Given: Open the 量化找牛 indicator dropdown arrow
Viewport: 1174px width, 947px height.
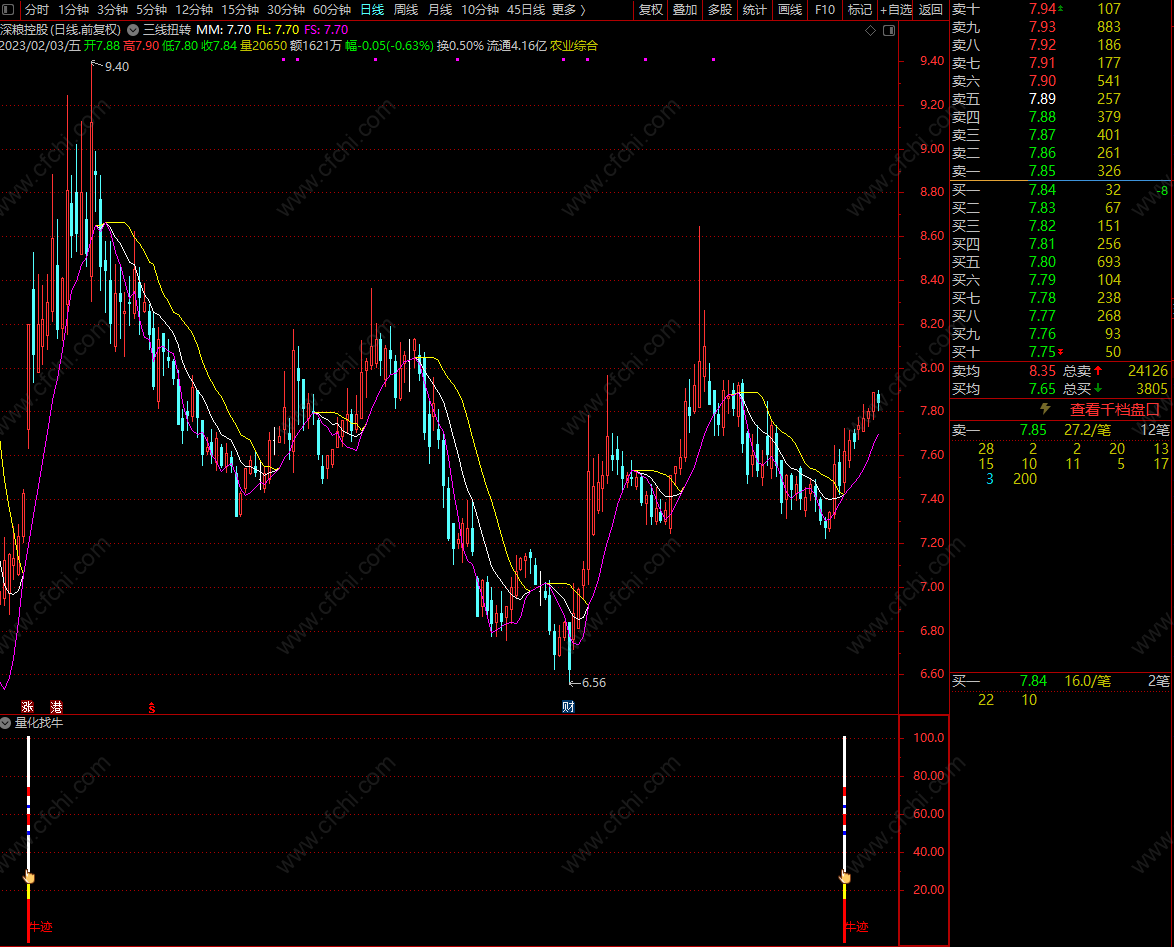Looking at the screenshot, I should click(6, 723).
